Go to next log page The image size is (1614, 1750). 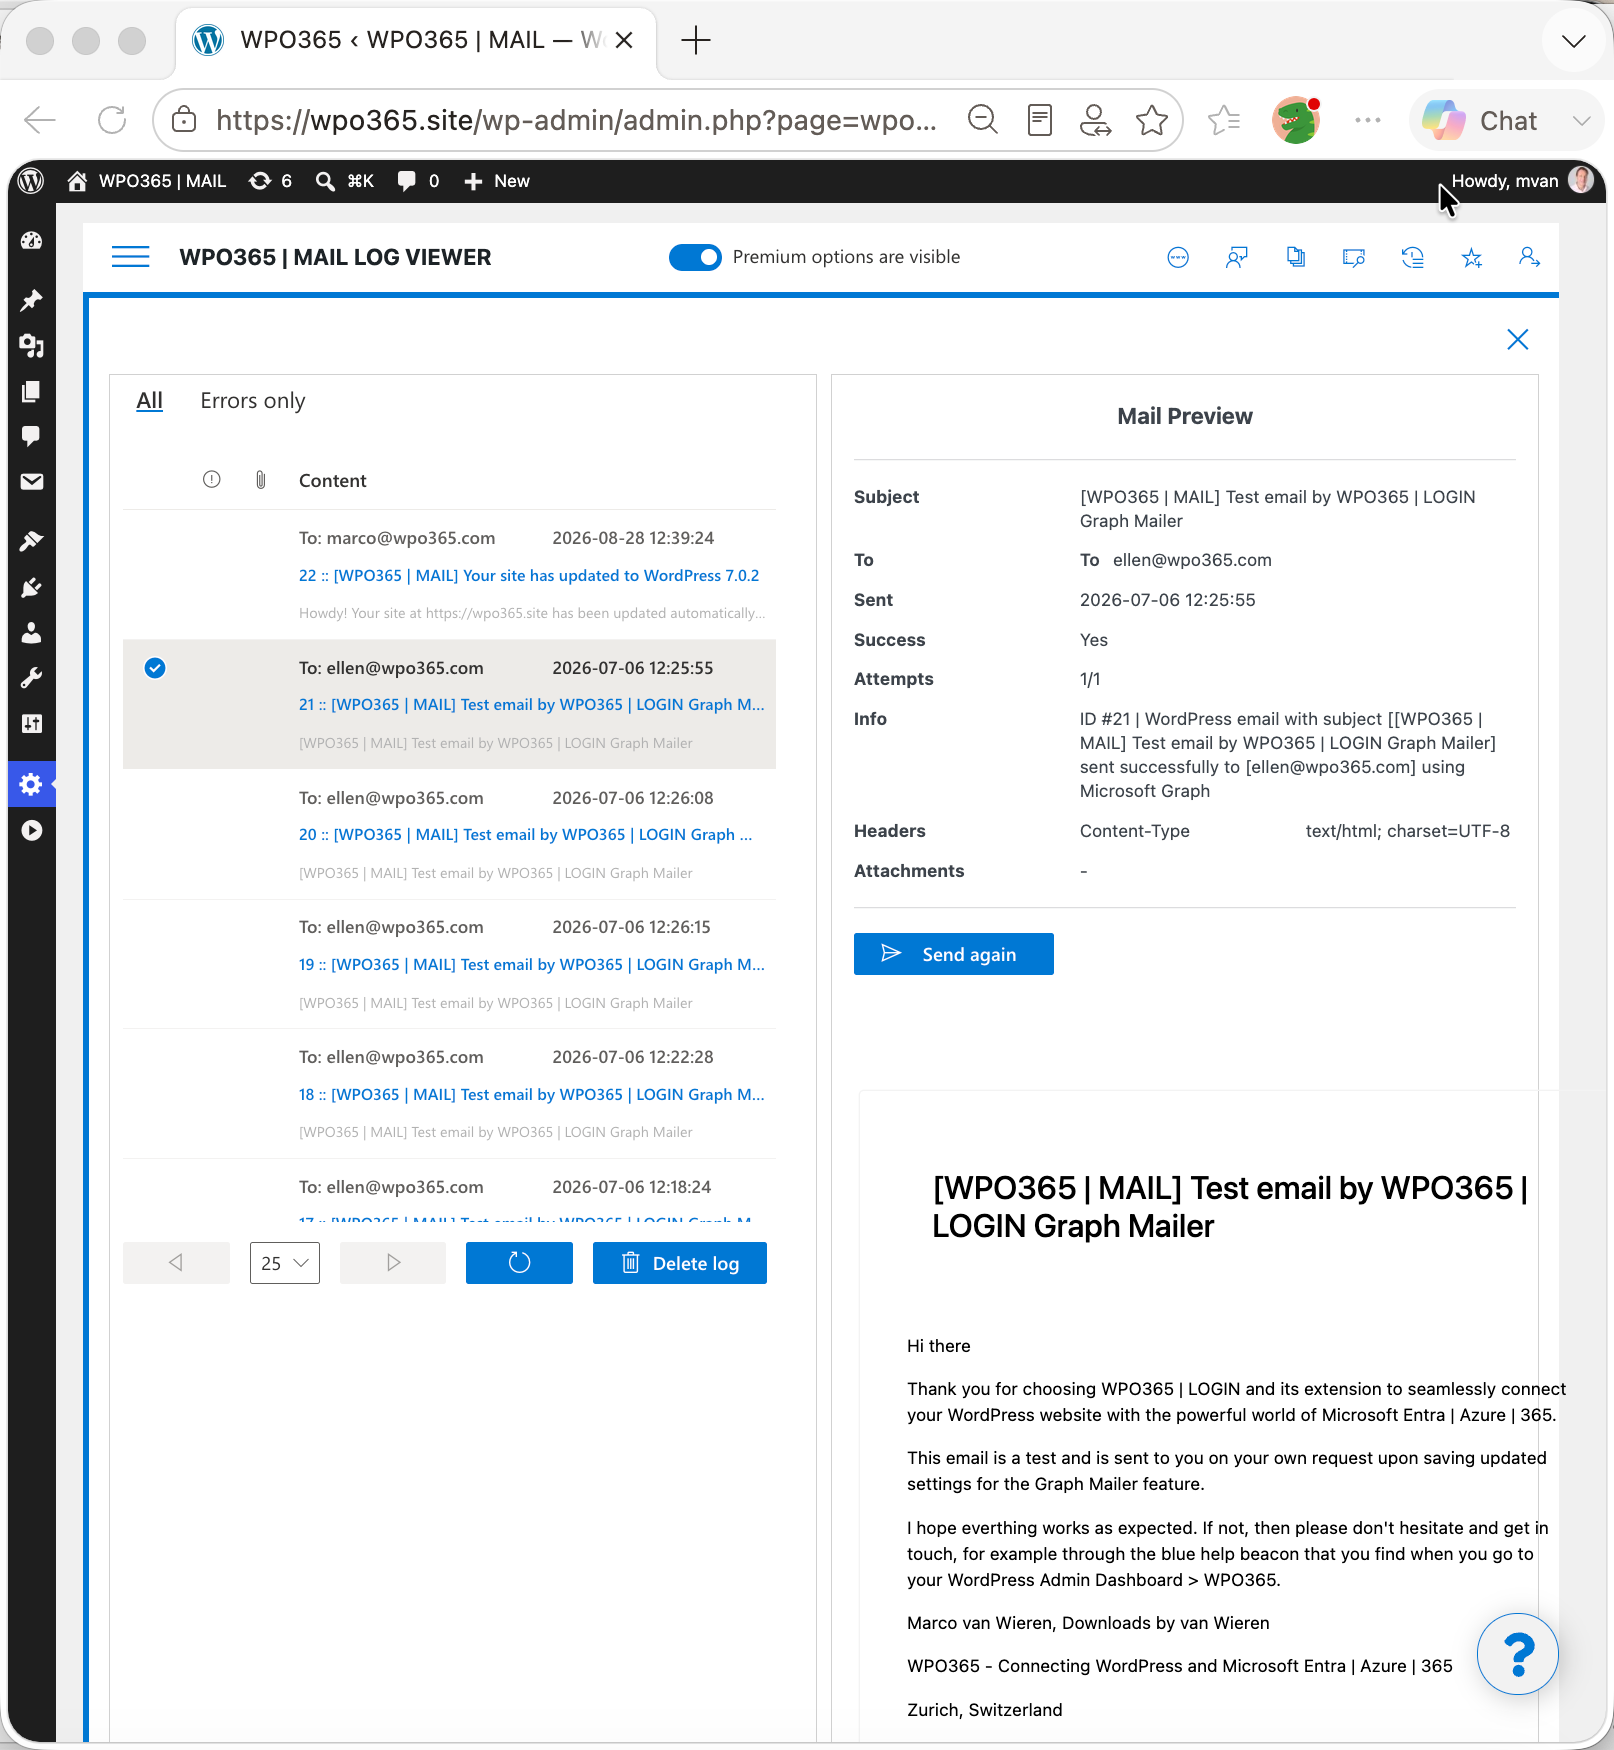click(393, 1263)
